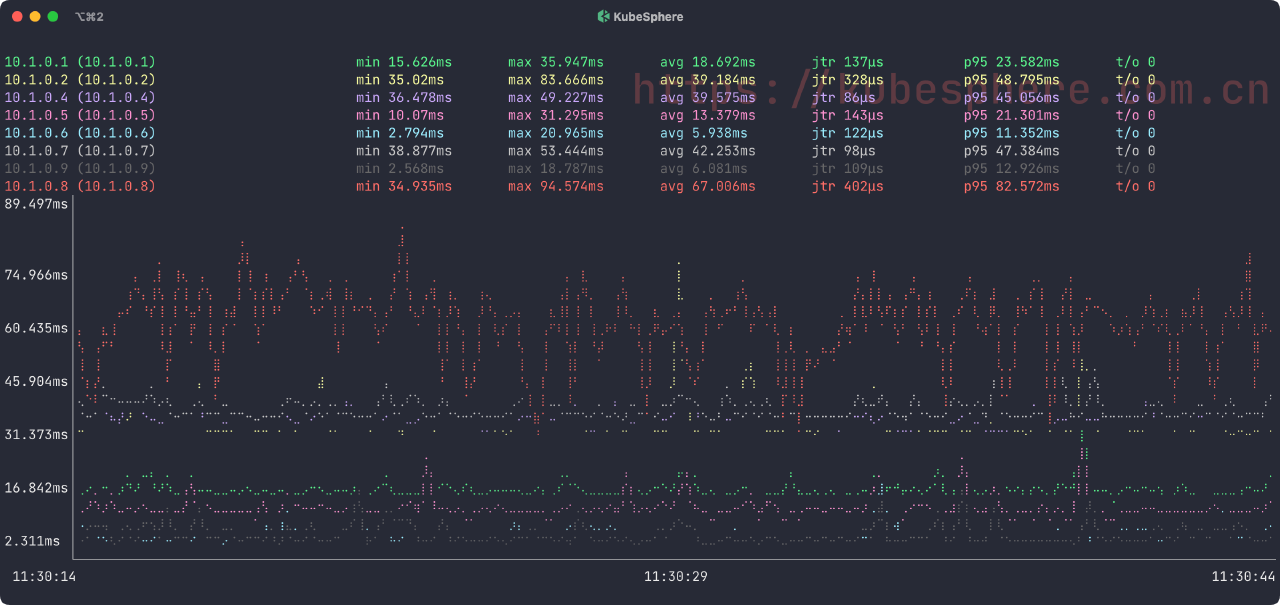Click the 11:30:29 middle time marker
Viewport: 1280px width, 605px height.
[x=676, y=577]
